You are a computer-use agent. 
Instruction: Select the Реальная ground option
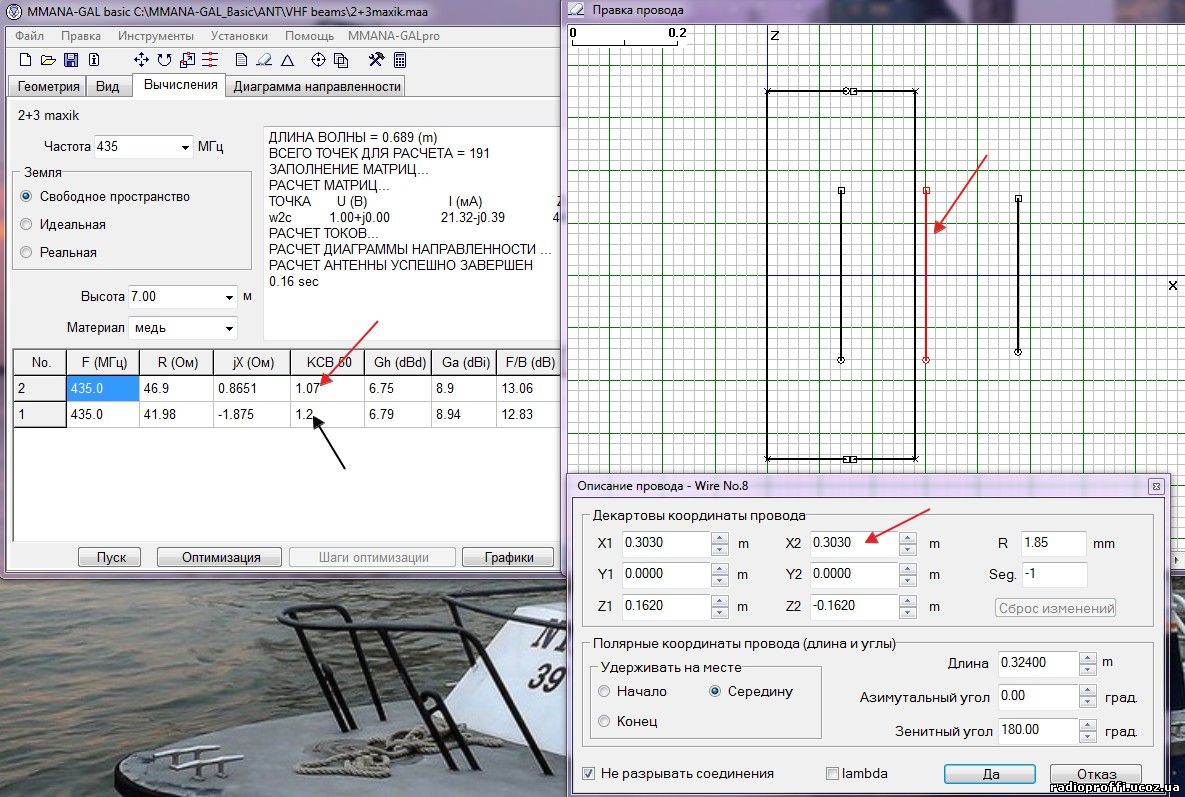pyautogui.click(x=26, y=252)
